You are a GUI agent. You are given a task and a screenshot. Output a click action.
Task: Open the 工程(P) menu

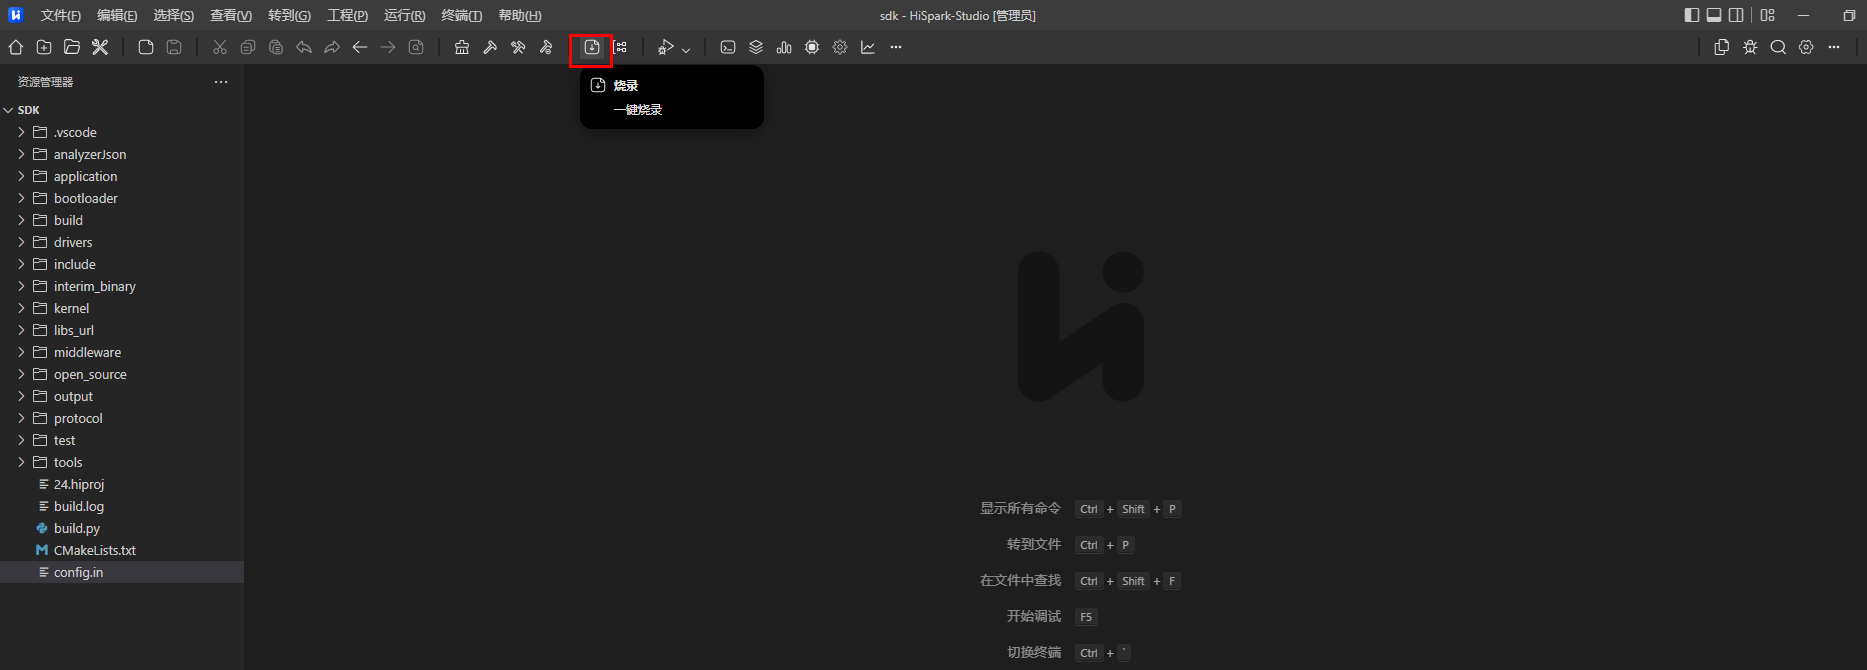tap(347, 15)
